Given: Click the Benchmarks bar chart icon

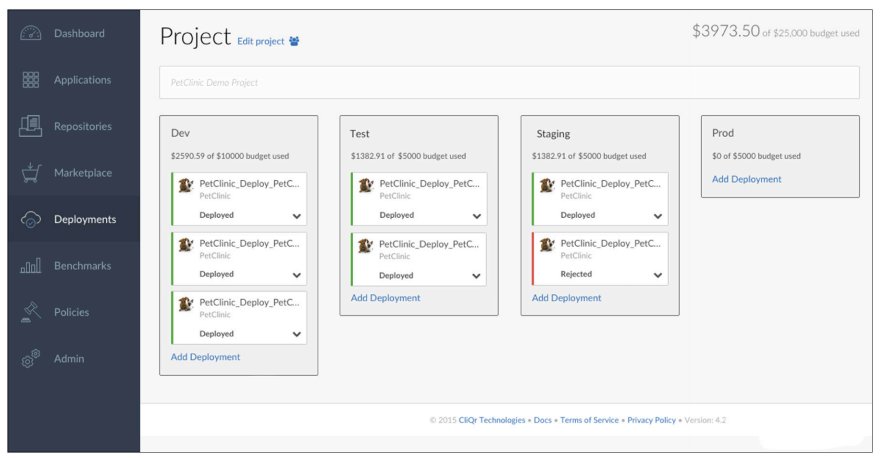Looking at the screenshot, I should tap(31, 266).
